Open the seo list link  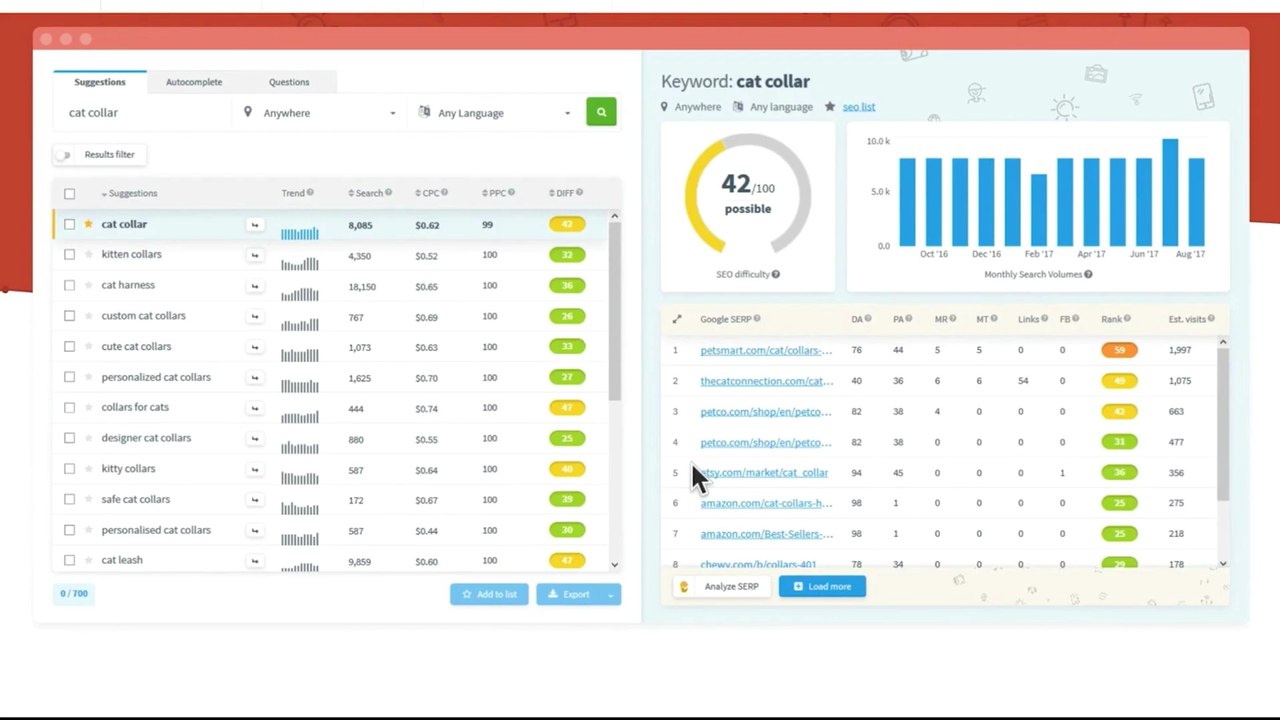(x=859, y=107)
